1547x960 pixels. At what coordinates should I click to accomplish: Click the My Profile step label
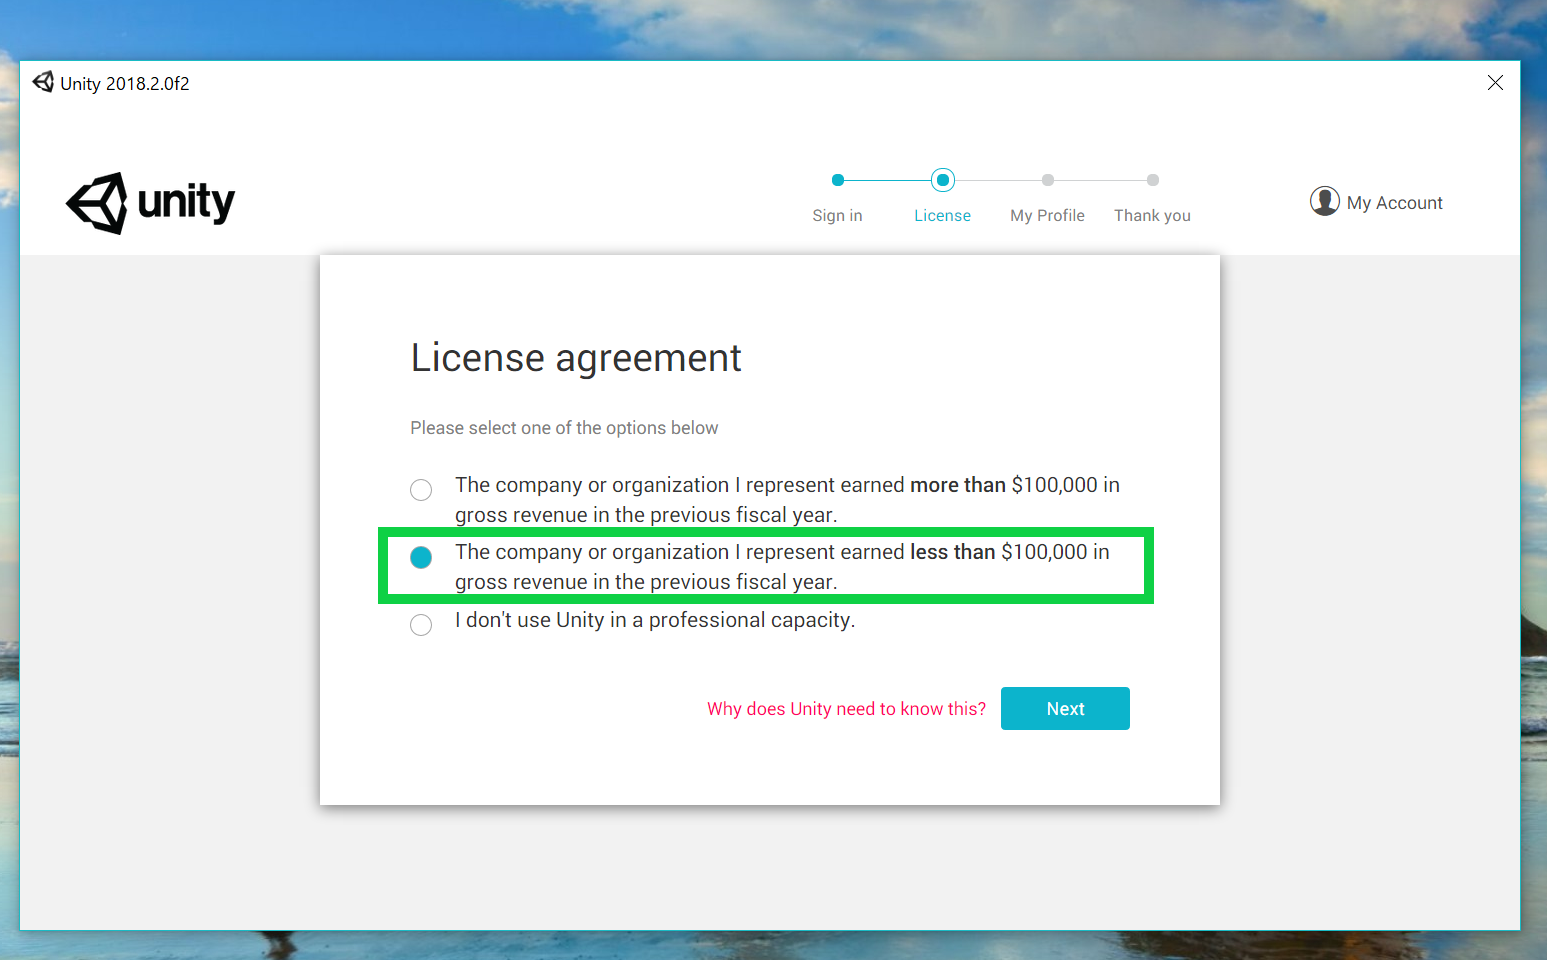tap(1047, 216)
